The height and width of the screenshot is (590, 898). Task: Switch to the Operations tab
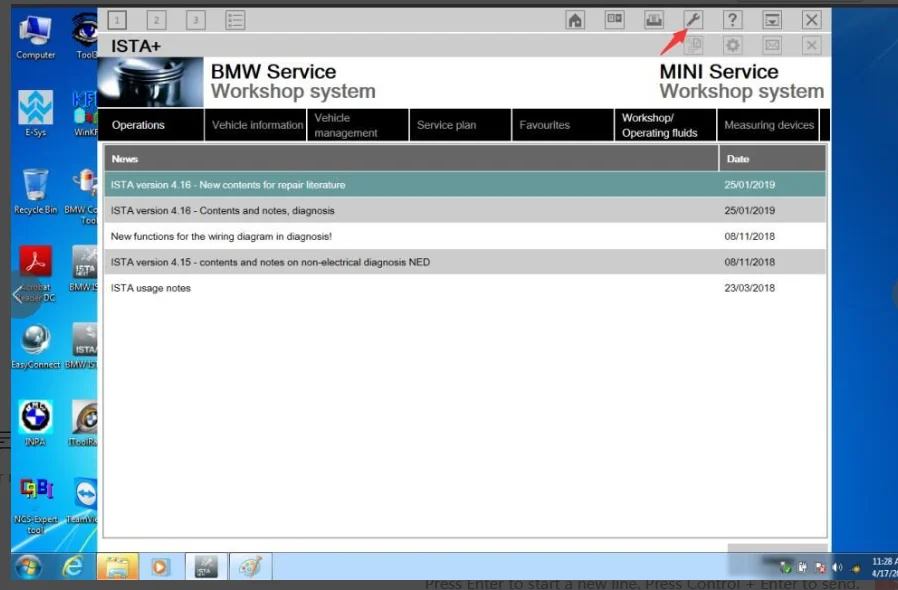point(151,125)
